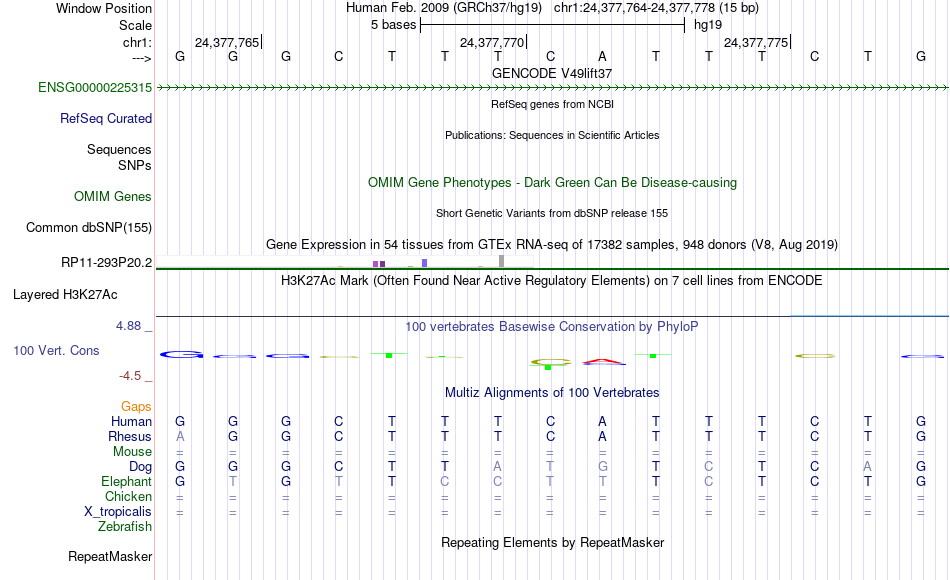Screen dimensions: 950x580
Task: Select the Gaps row label
Action: click(136, 406)
